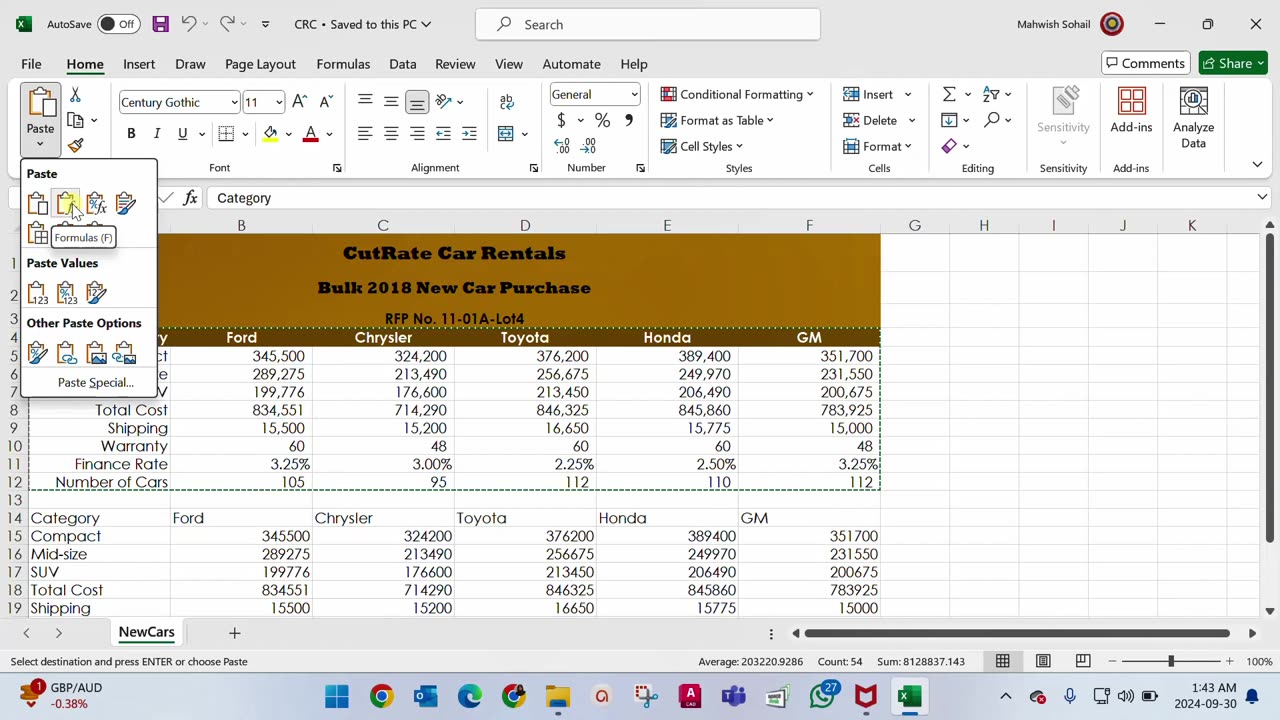The width and height of the screenshot is (1280, 720).
Task: Choose Values & Number Formatting paste icon
Action: point(67,293)
